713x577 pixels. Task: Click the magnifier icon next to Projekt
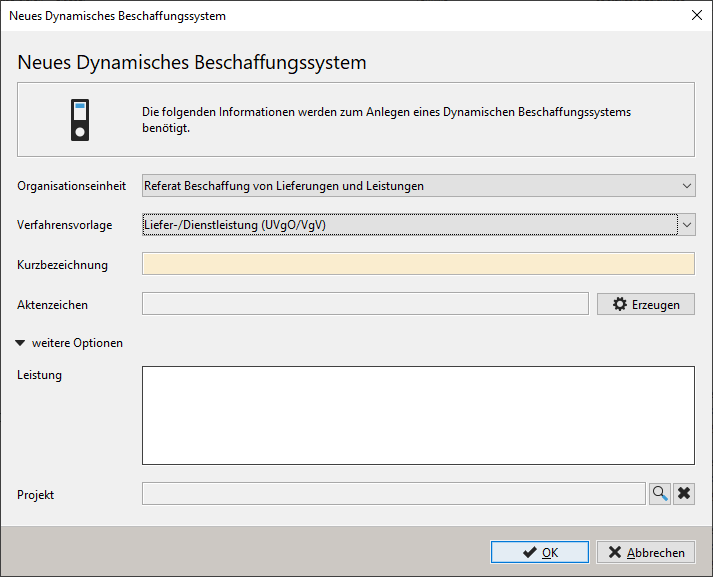(660, 493)
